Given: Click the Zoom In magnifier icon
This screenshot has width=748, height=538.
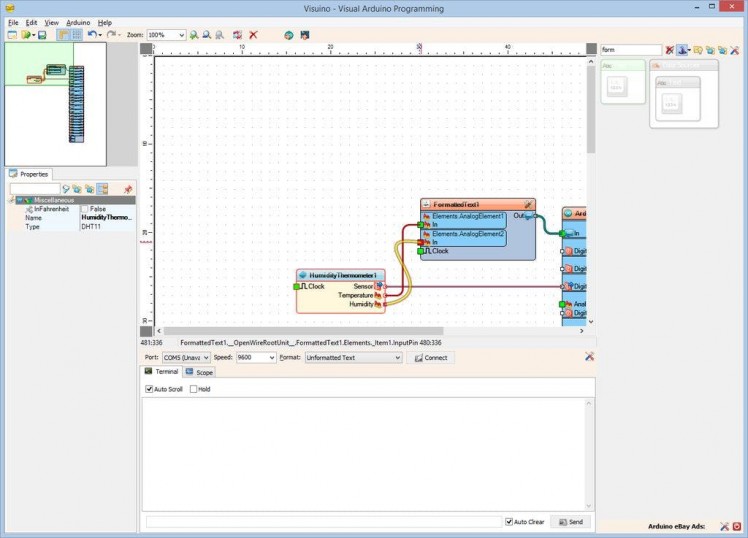Looking at the screenshot, I should coord(193,35).
